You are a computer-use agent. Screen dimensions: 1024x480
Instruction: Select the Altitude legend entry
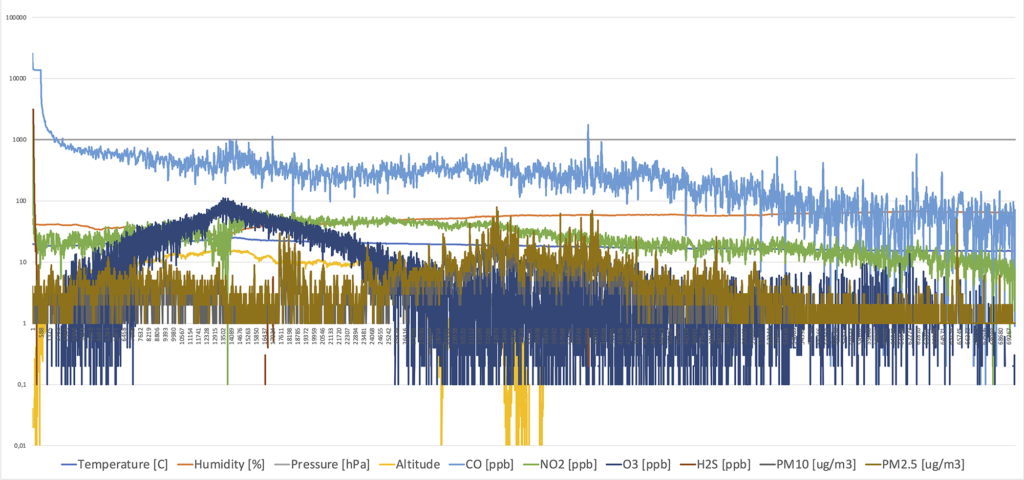(418, 464)
